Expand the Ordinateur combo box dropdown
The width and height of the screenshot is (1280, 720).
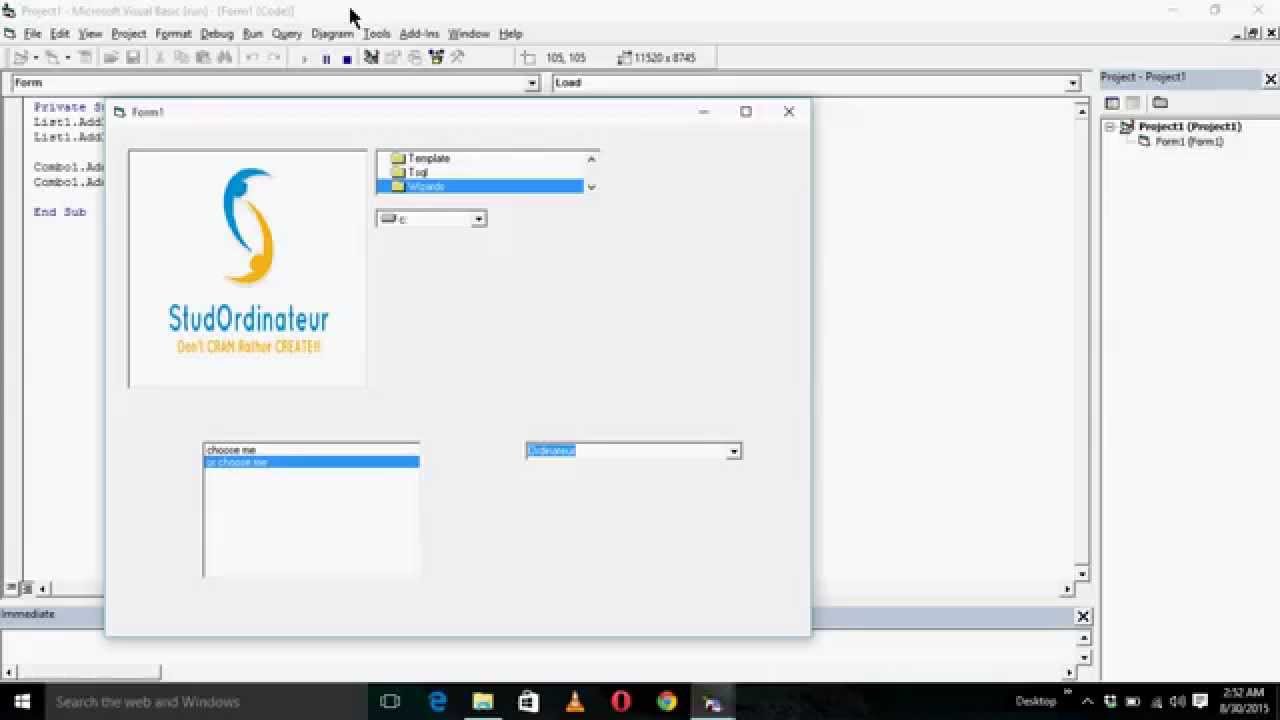click(733, 452)
